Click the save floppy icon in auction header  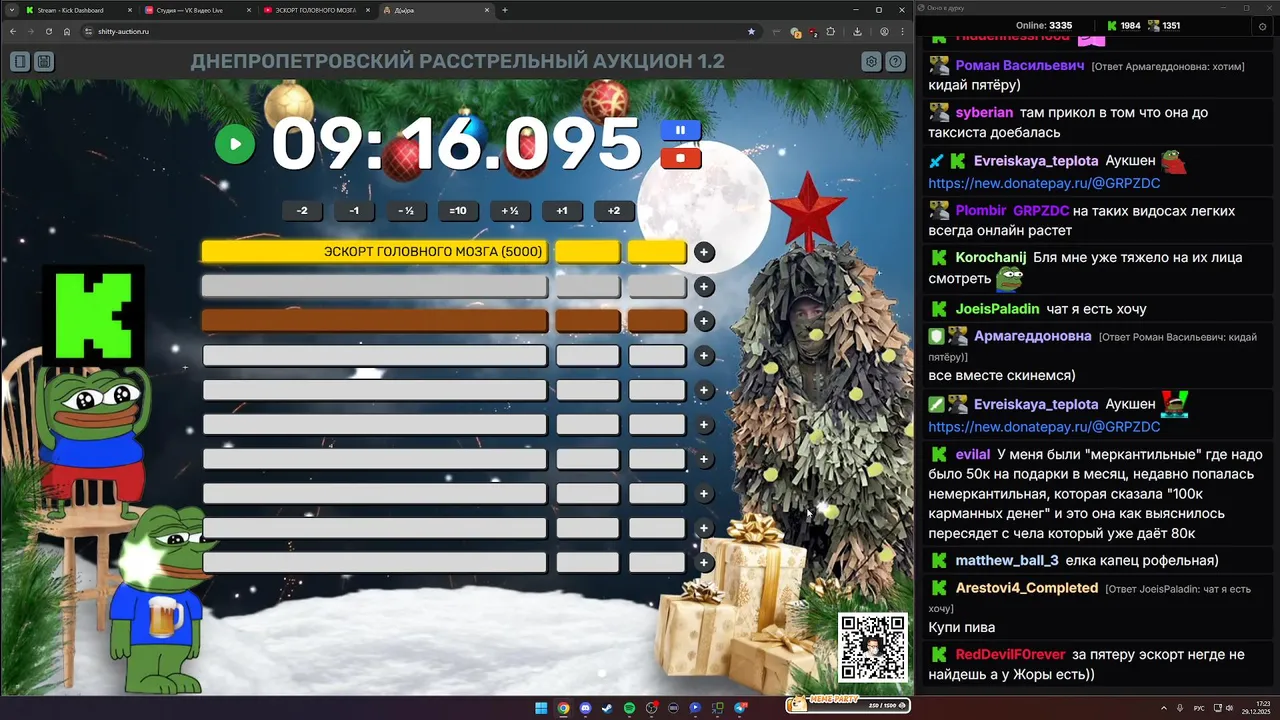click(44, 62)
